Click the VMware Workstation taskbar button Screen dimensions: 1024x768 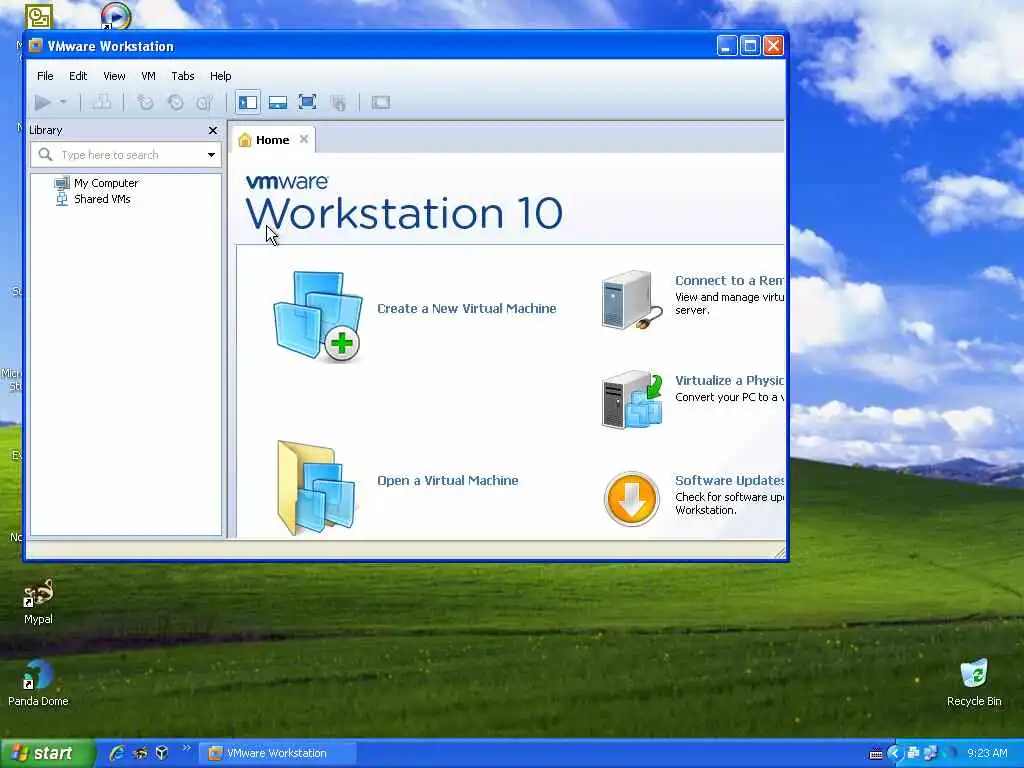[278, 753]
